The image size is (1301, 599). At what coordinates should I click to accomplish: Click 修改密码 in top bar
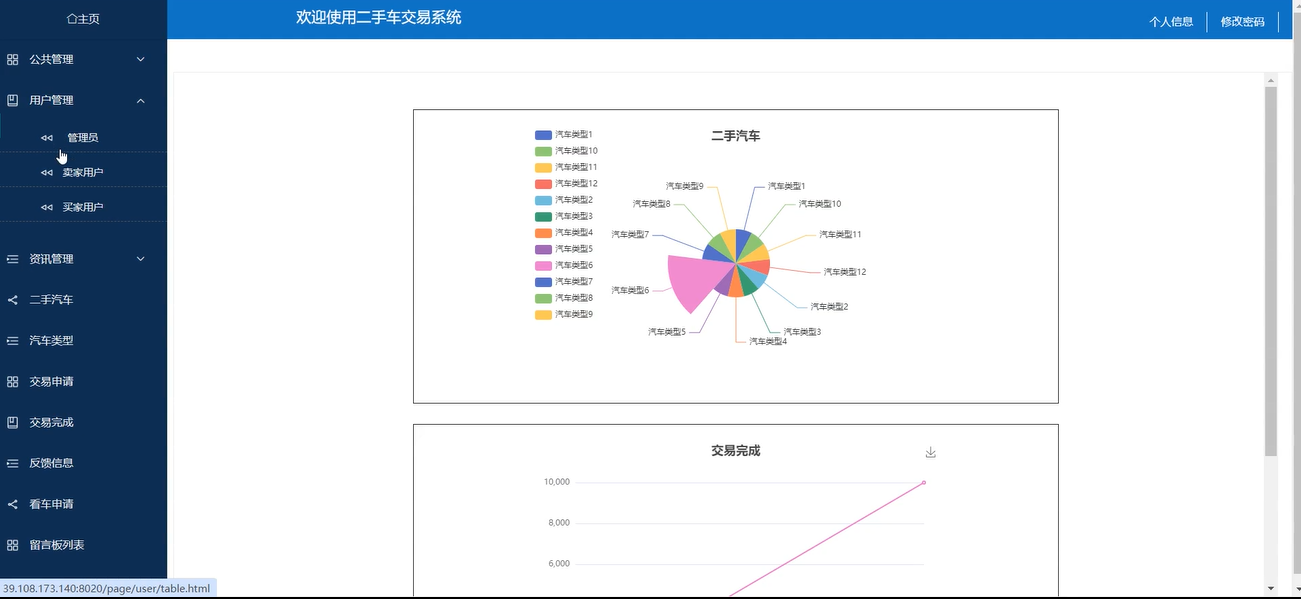[1243, 22]
